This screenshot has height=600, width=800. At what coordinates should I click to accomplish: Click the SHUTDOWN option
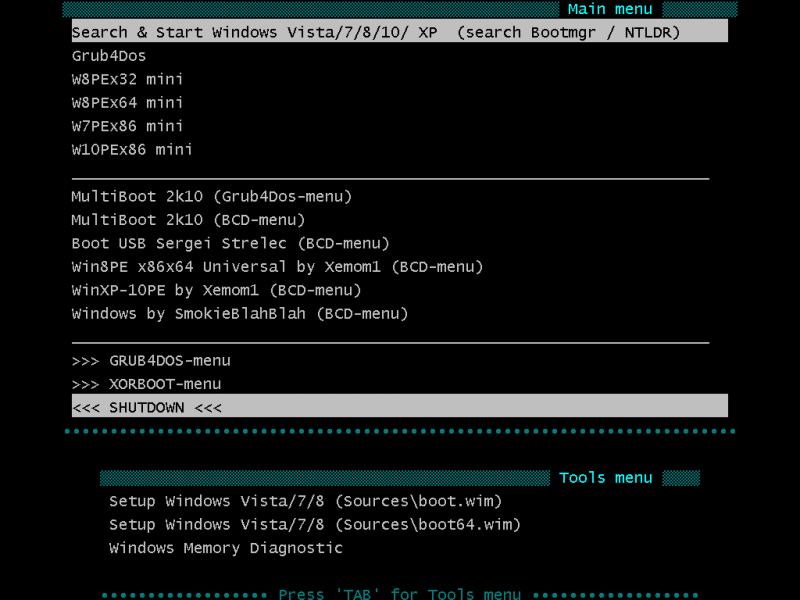(x=399, y=407)
